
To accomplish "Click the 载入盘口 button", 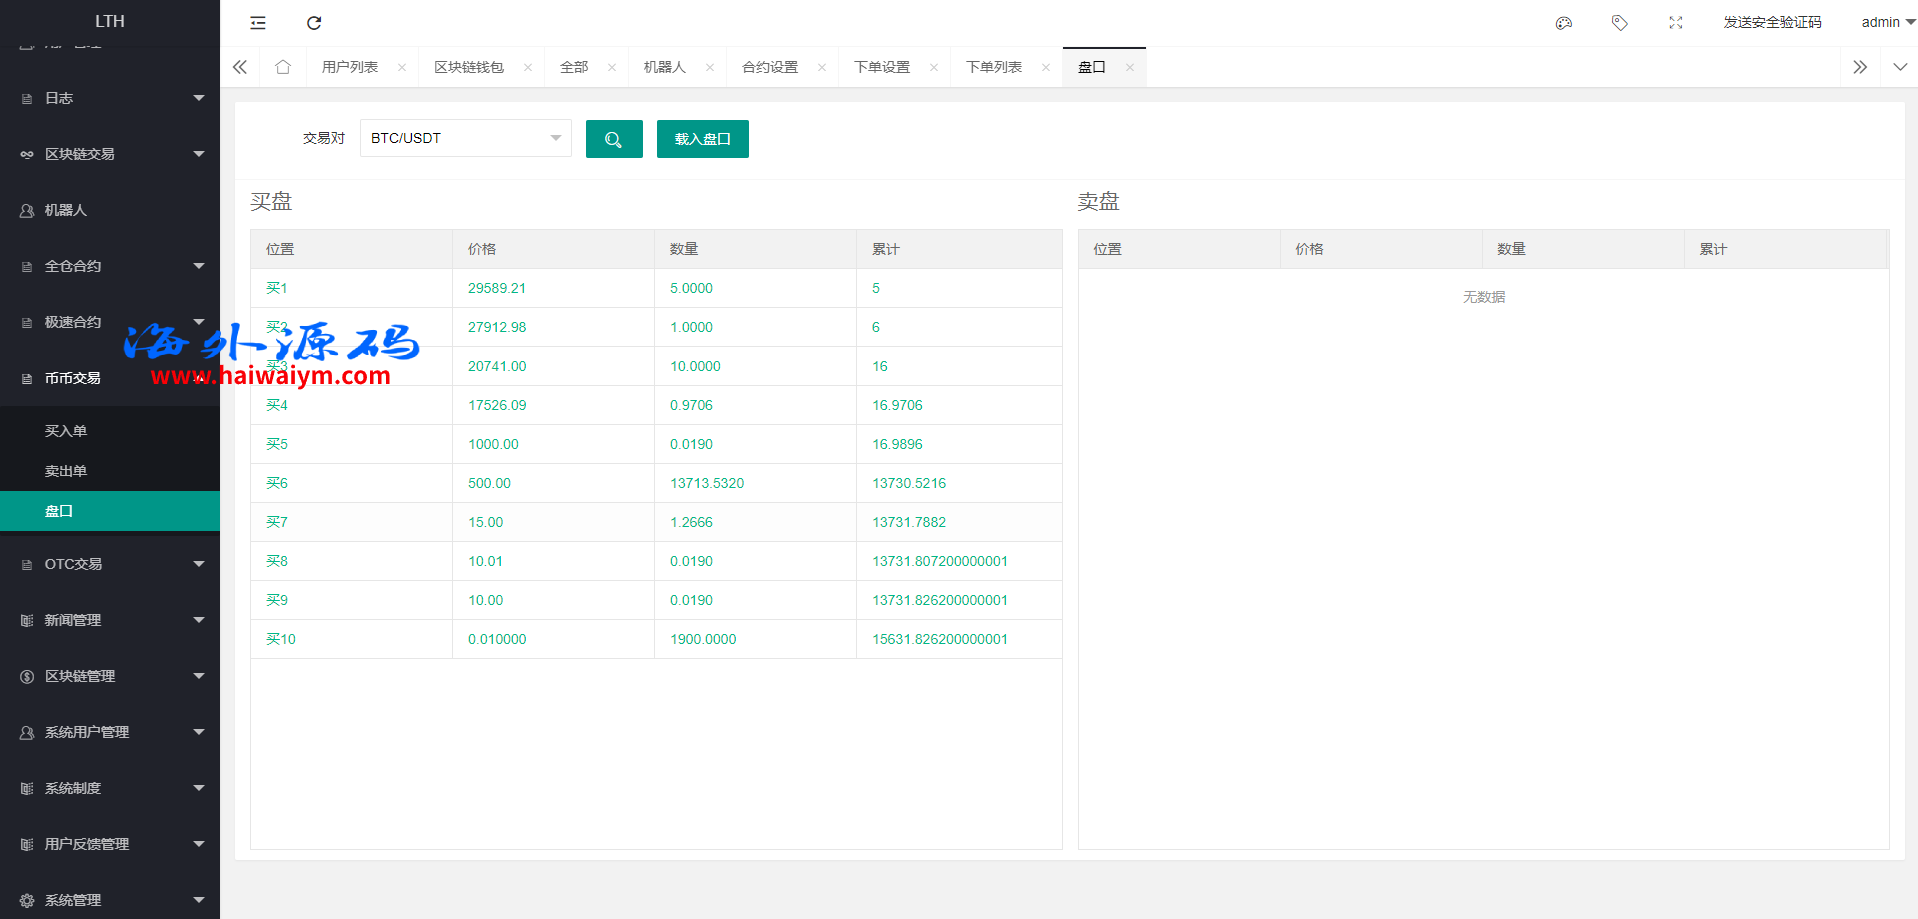I will coord(702,139).
